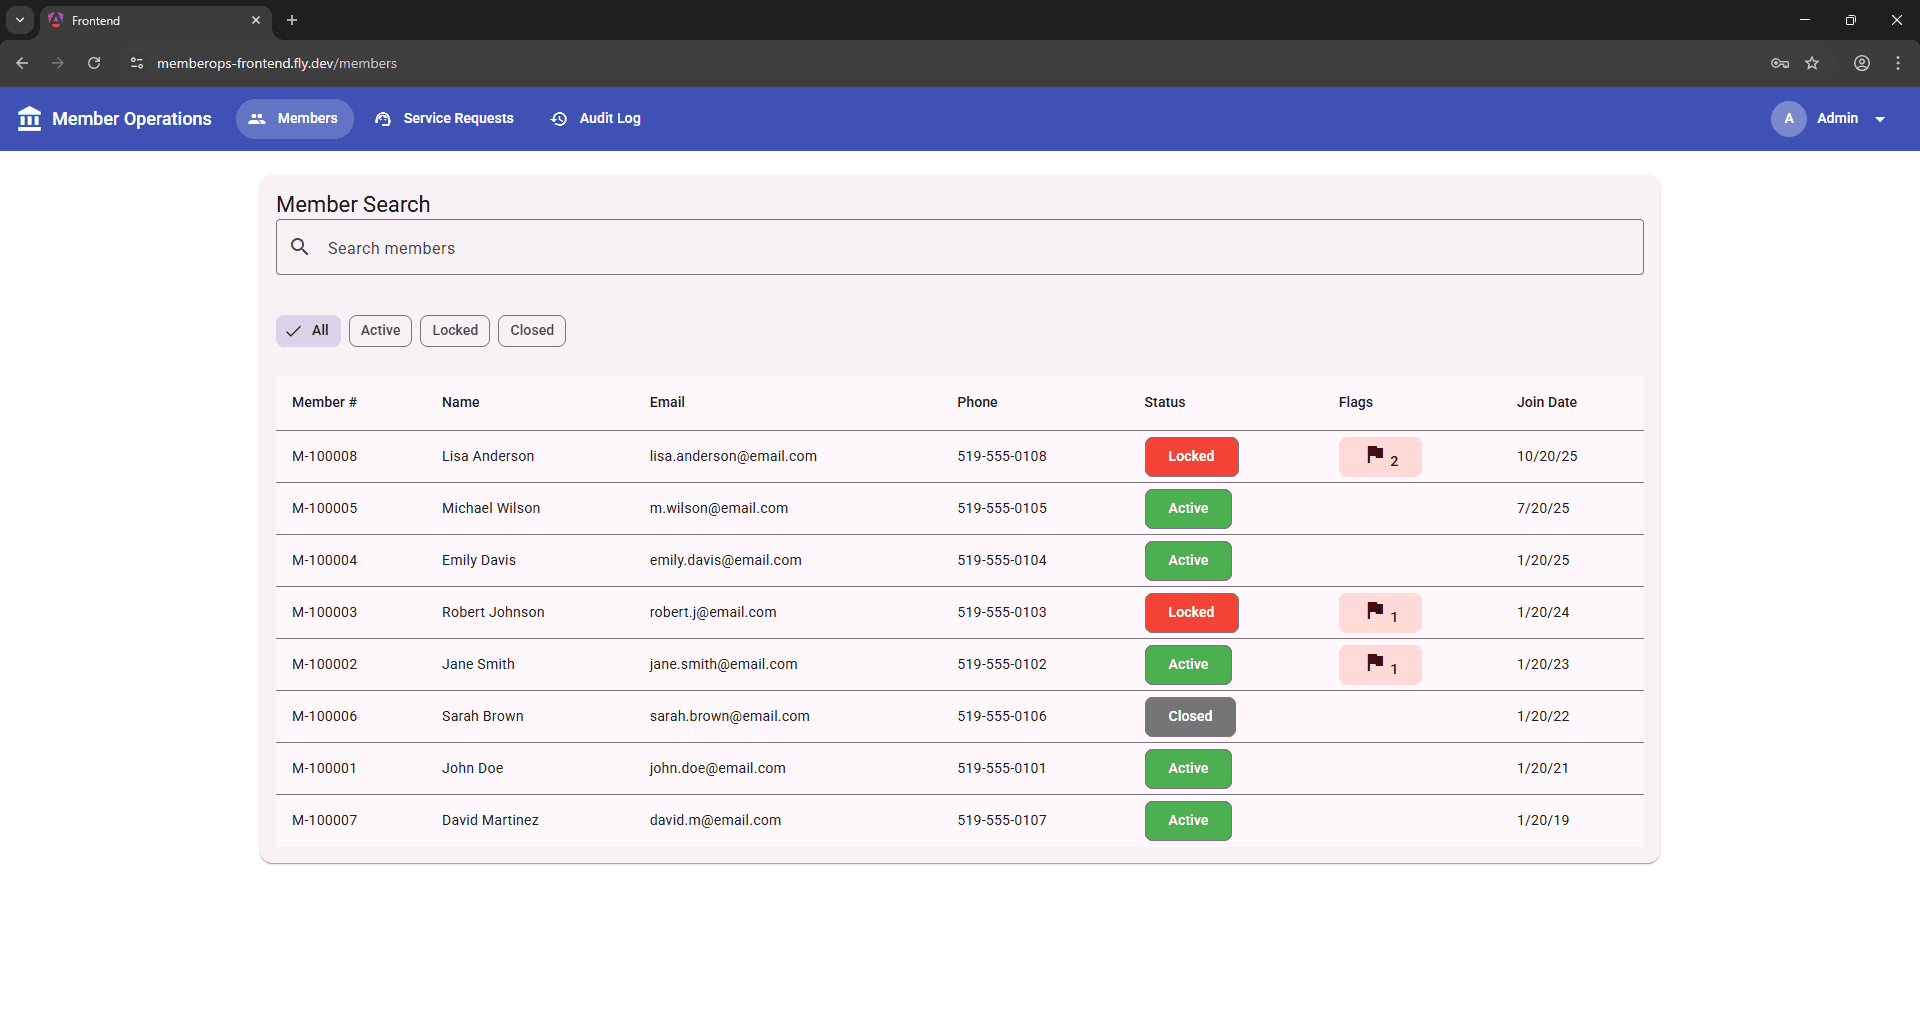This screenshot has width=1920, height=1032.
Task: Click the Admin avatar circle
Action: [1789, 118]
